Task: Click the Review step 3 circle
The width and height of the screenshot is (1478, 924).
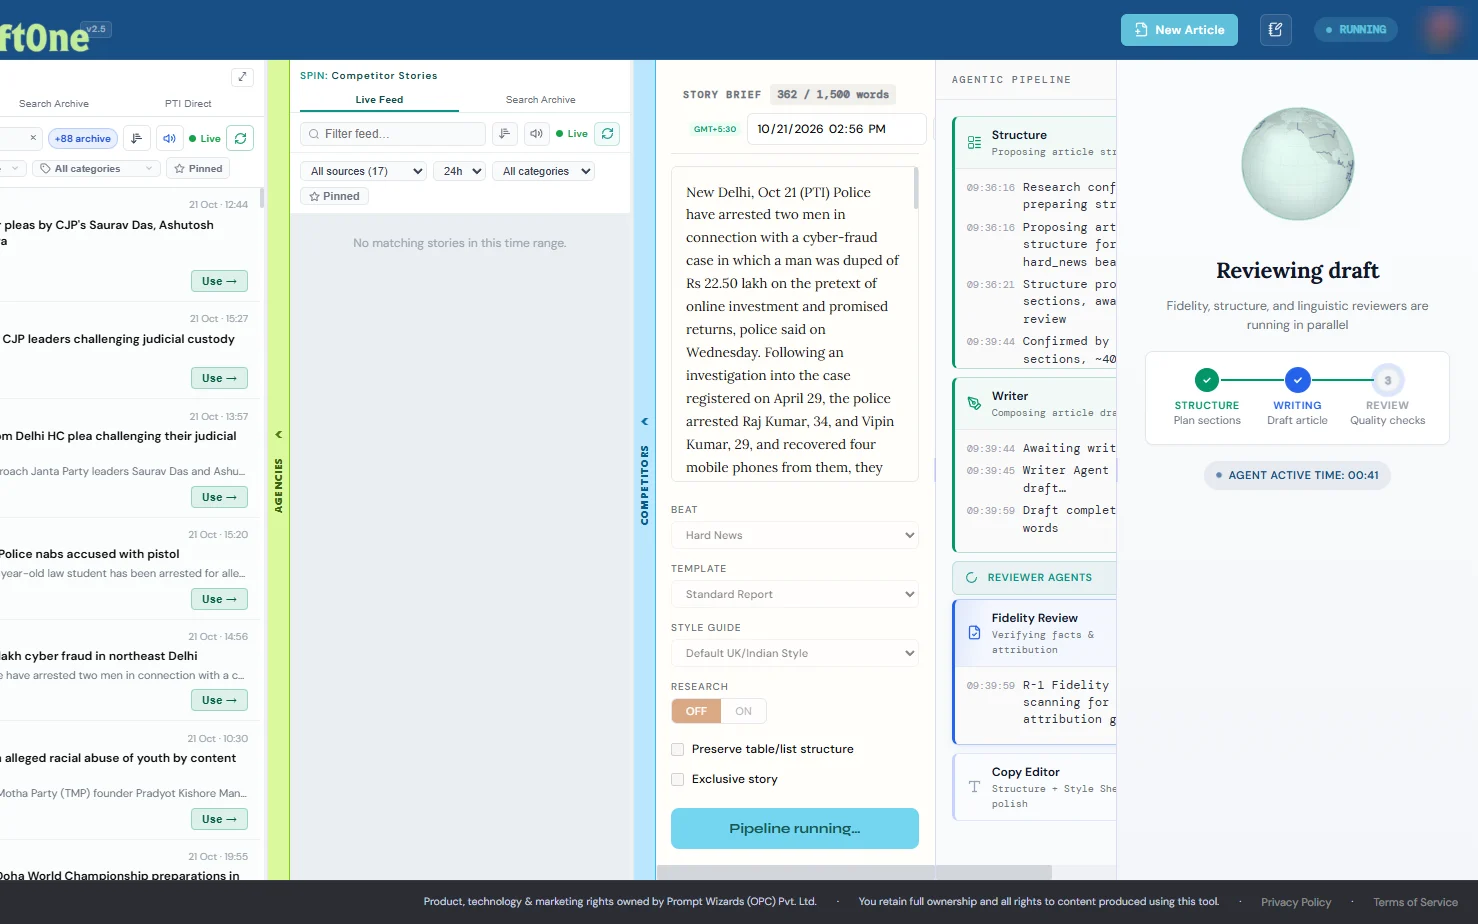Action: pos(1387,380)
